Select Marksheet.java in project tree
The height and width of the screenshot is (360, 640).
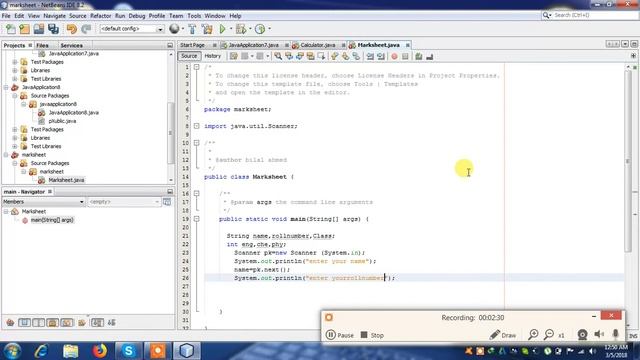tap(66, 180)
